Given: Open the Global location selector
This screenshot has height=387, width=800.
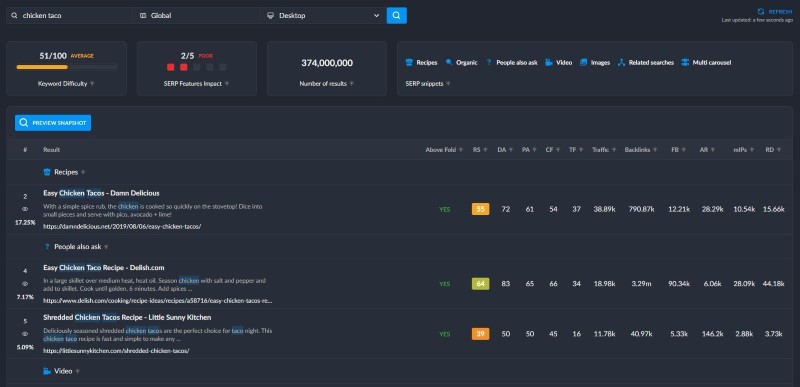Looking at the screenshot, I should (196, 15).
